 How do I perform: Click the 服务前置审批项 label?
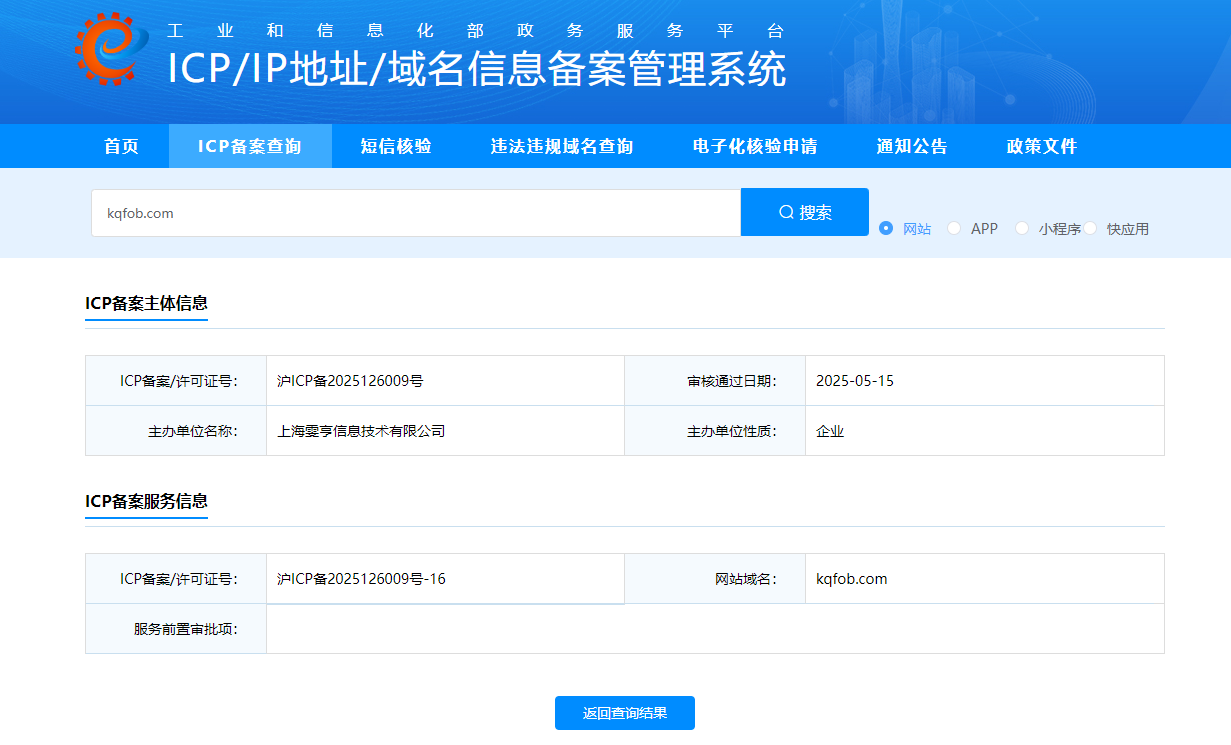pyautogui.click(x=186, y=629)
